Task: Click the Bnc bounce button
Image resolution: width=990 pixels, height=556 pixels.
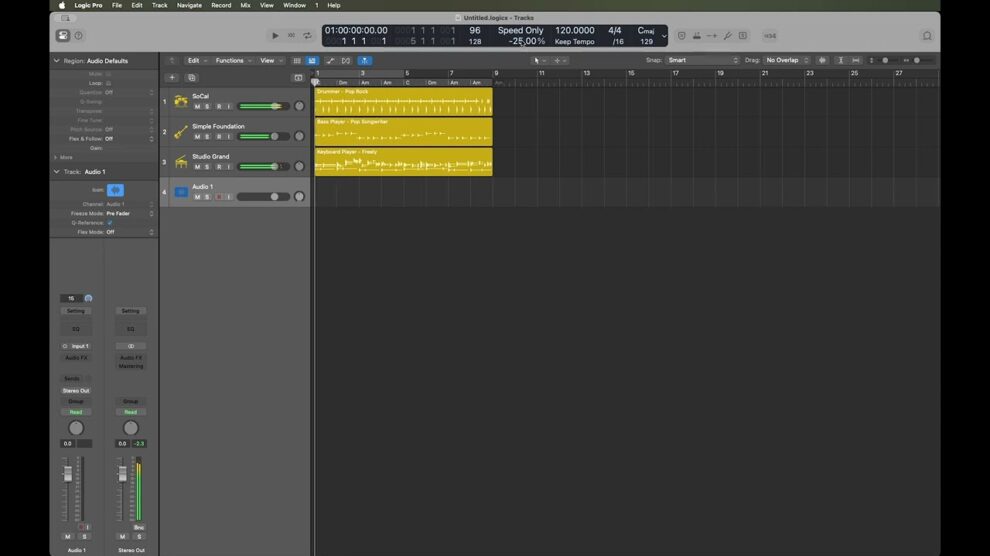Action: [x=139, y=528]
